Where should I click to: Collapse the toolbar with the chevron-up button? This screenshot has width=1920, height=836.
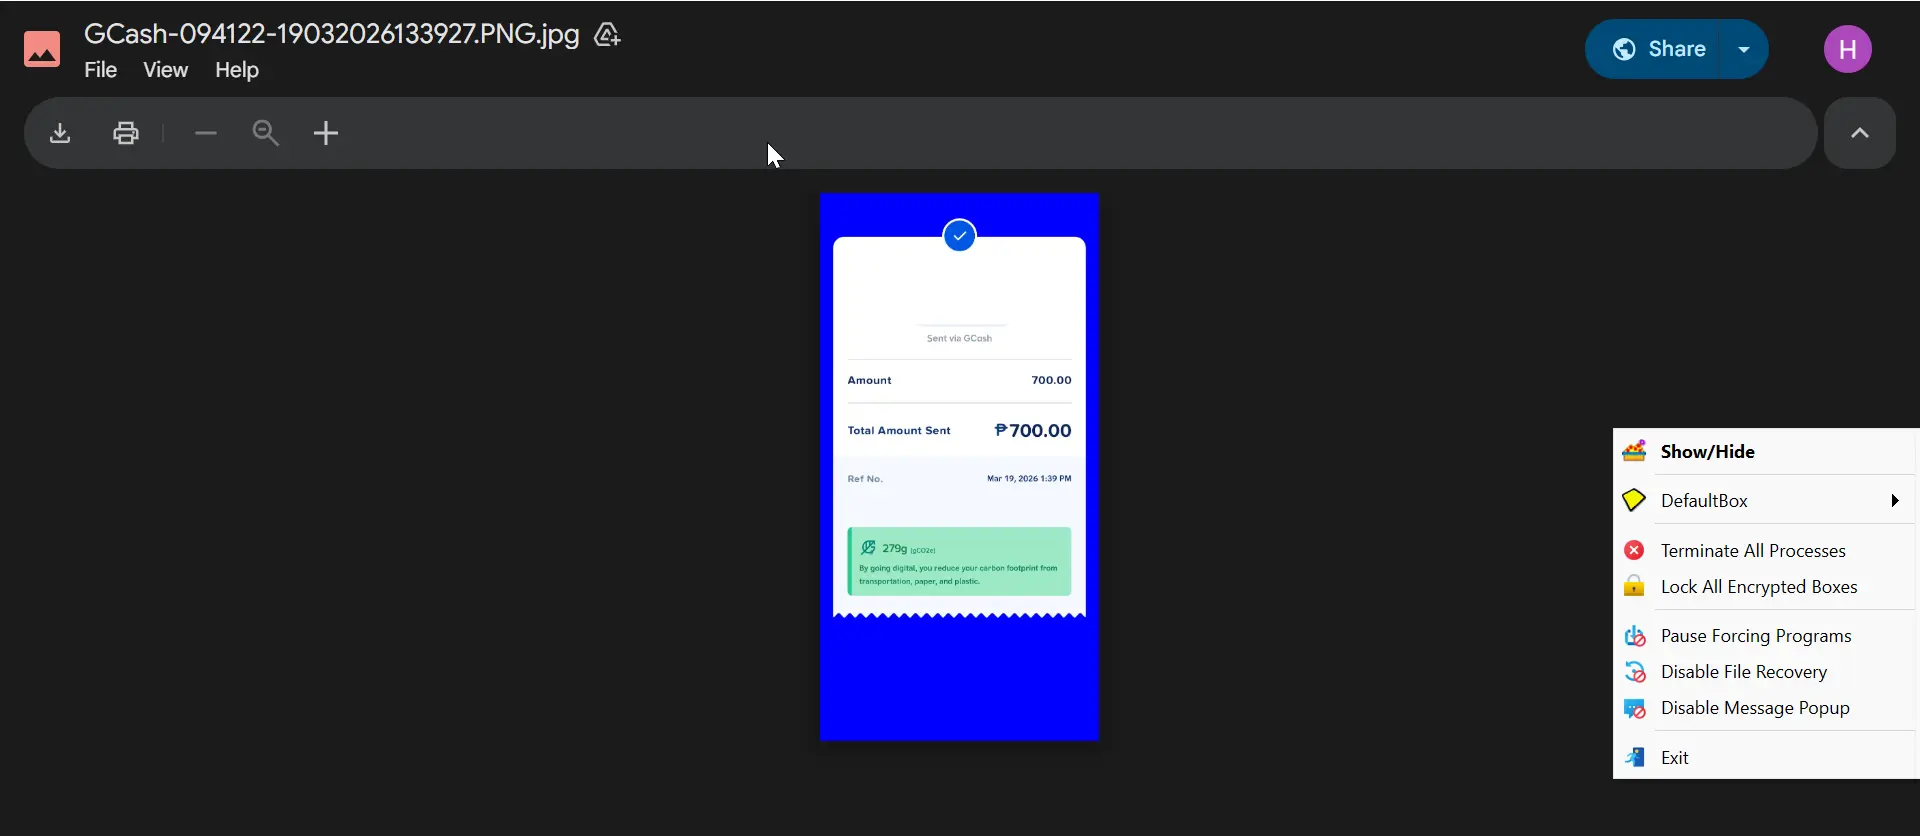(1860, 133)
